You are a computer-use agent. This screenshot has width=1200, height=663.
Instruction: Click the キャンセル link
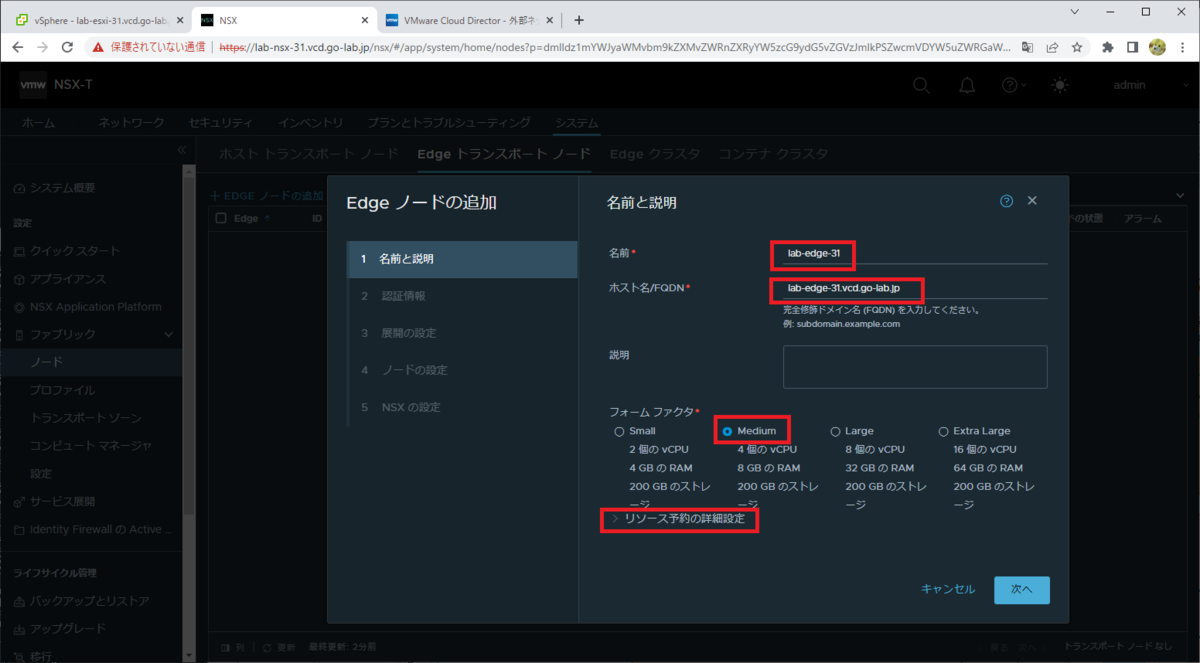tap(947, 589)
